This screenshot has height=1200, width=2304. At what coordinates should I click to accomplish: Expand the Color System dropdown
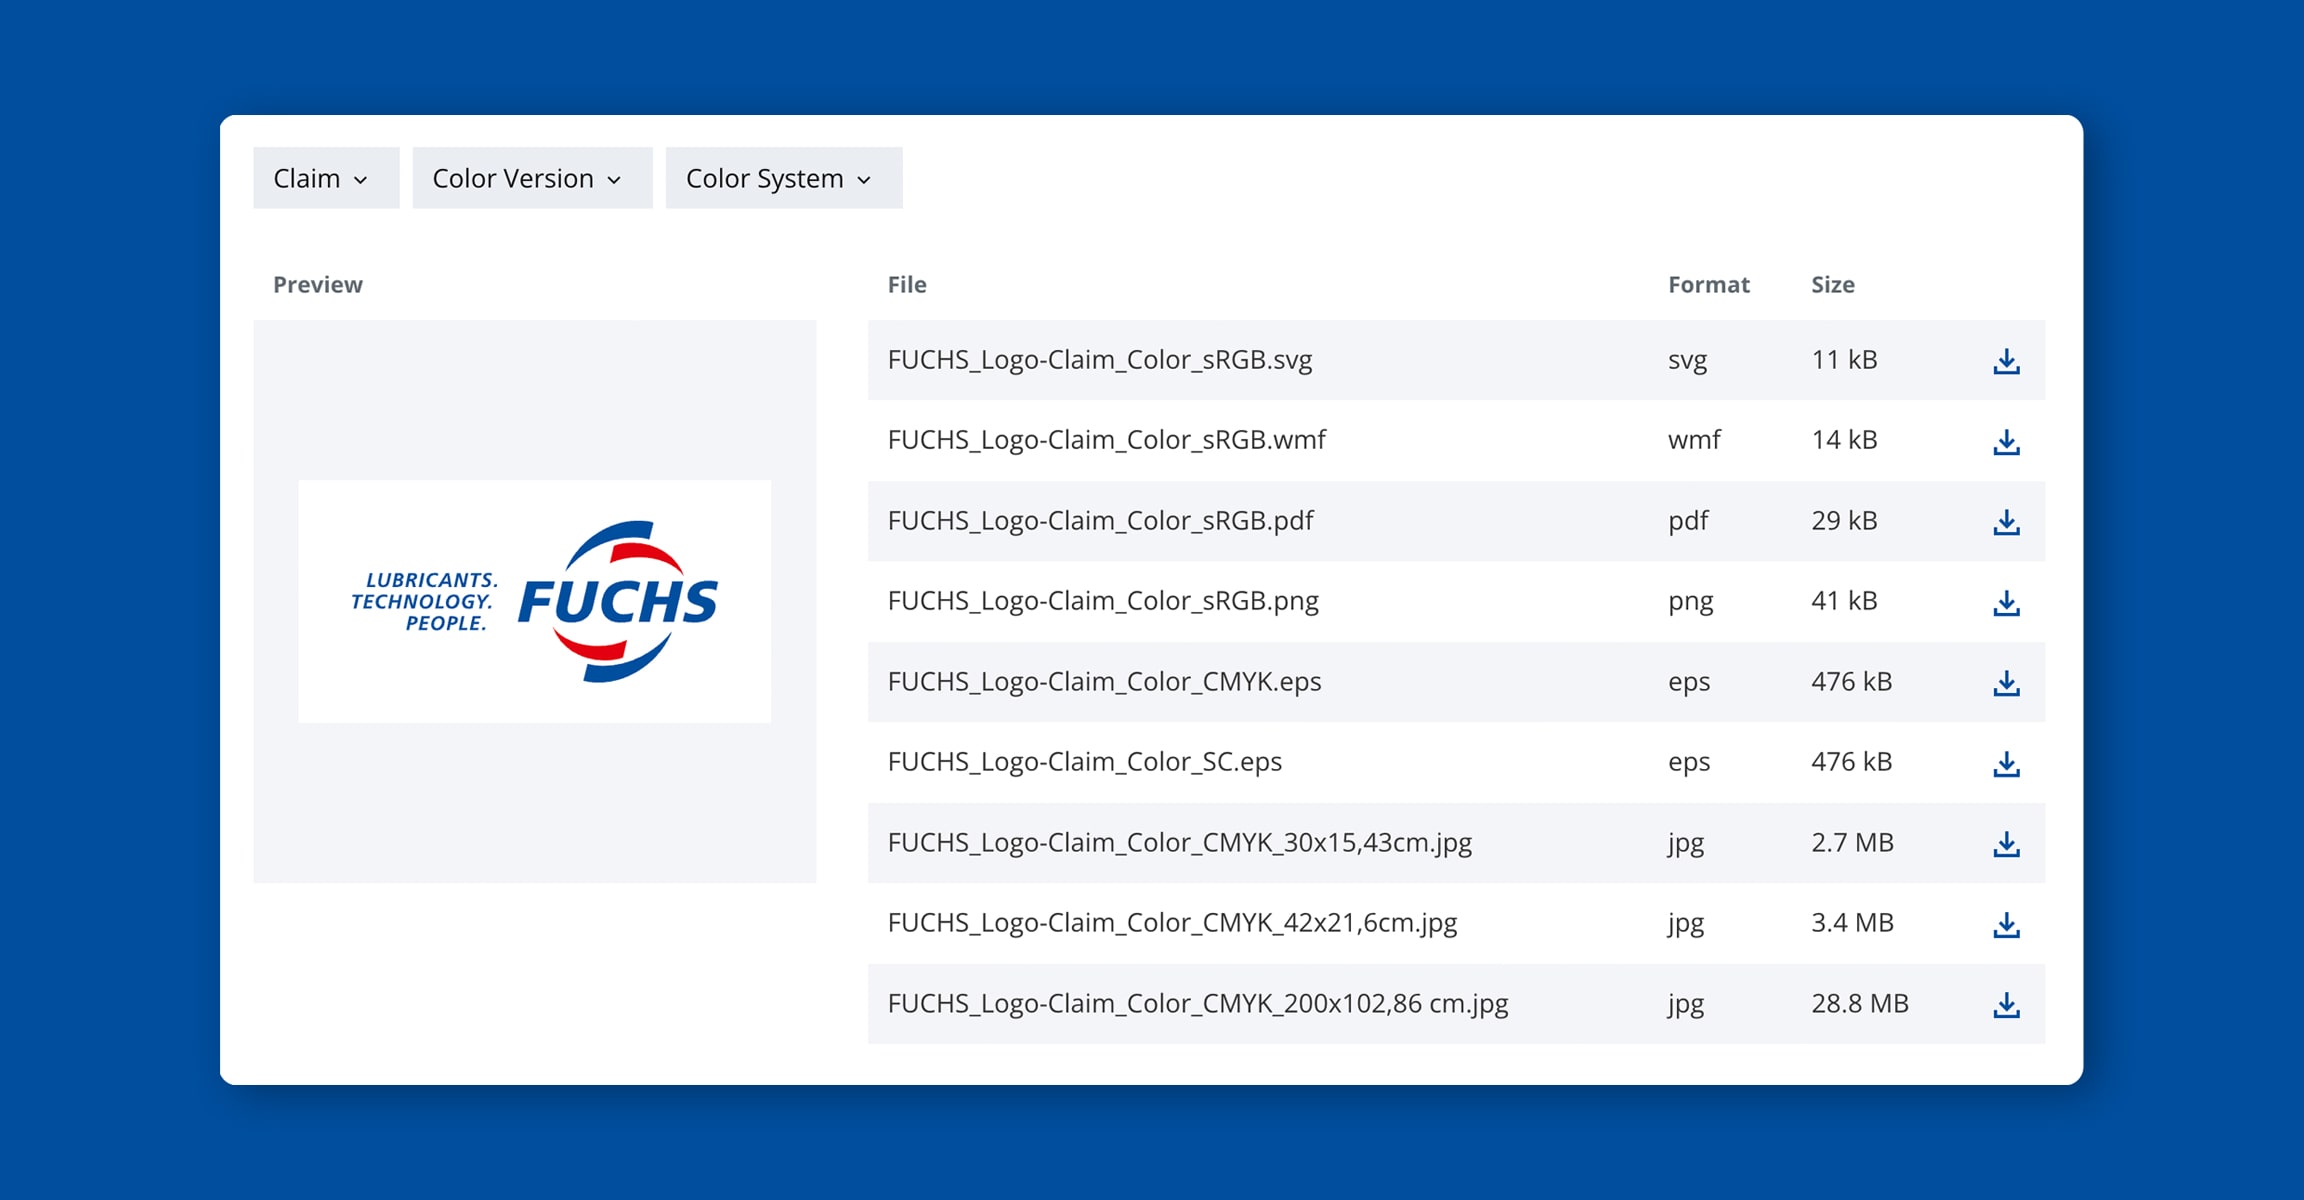(x=784, y=178)
